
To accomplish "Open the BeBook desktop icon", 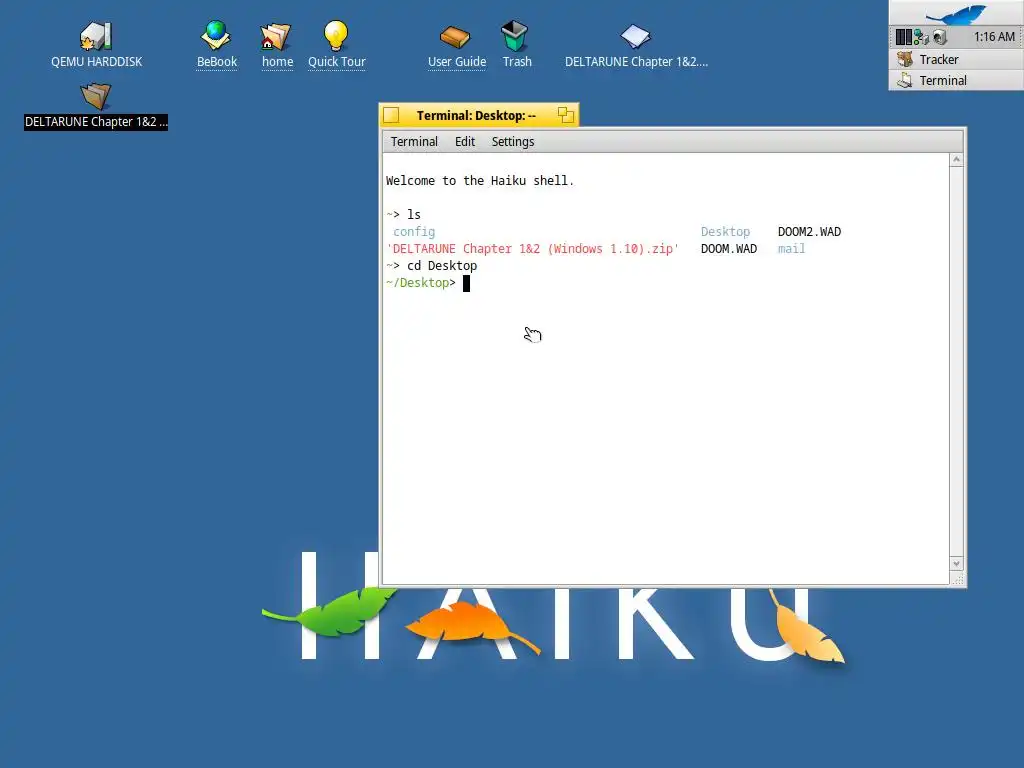I will pyautogui.click(x=216, y=36).
